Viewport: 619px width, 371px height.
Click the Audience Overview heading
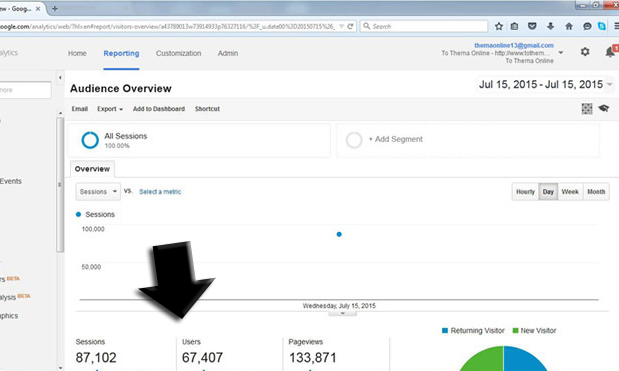(121, 88)
